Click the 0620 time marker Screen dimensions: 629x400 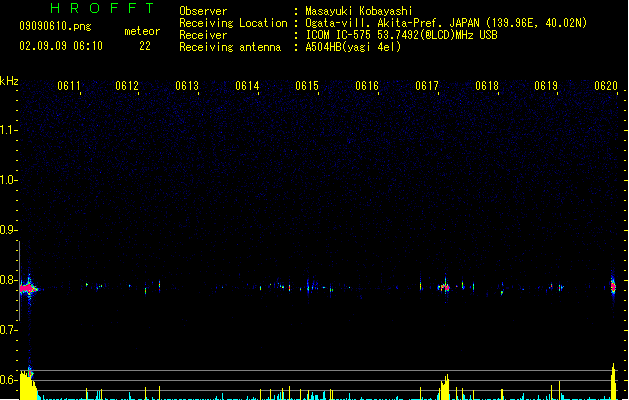pos(606,85)
